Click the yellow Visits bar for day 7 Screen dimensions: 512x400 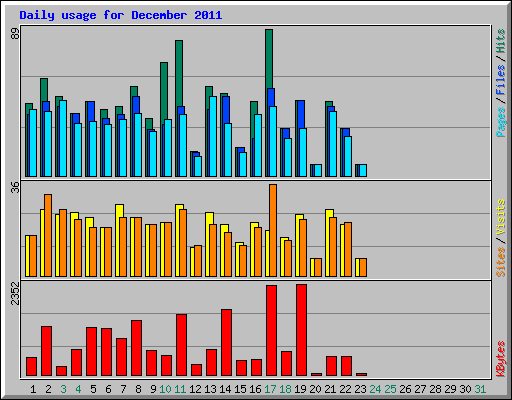(x=119, y=211)
